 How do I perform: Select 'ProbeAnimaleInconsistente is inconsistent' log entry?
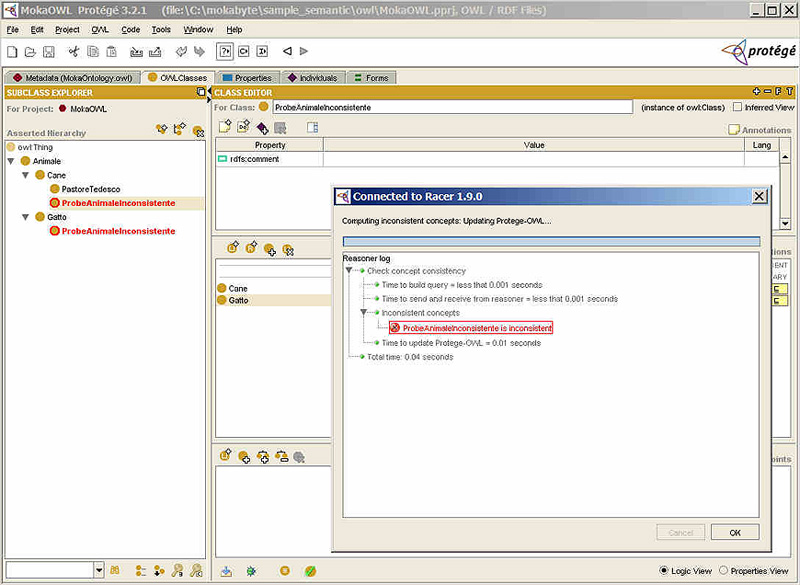471,328
